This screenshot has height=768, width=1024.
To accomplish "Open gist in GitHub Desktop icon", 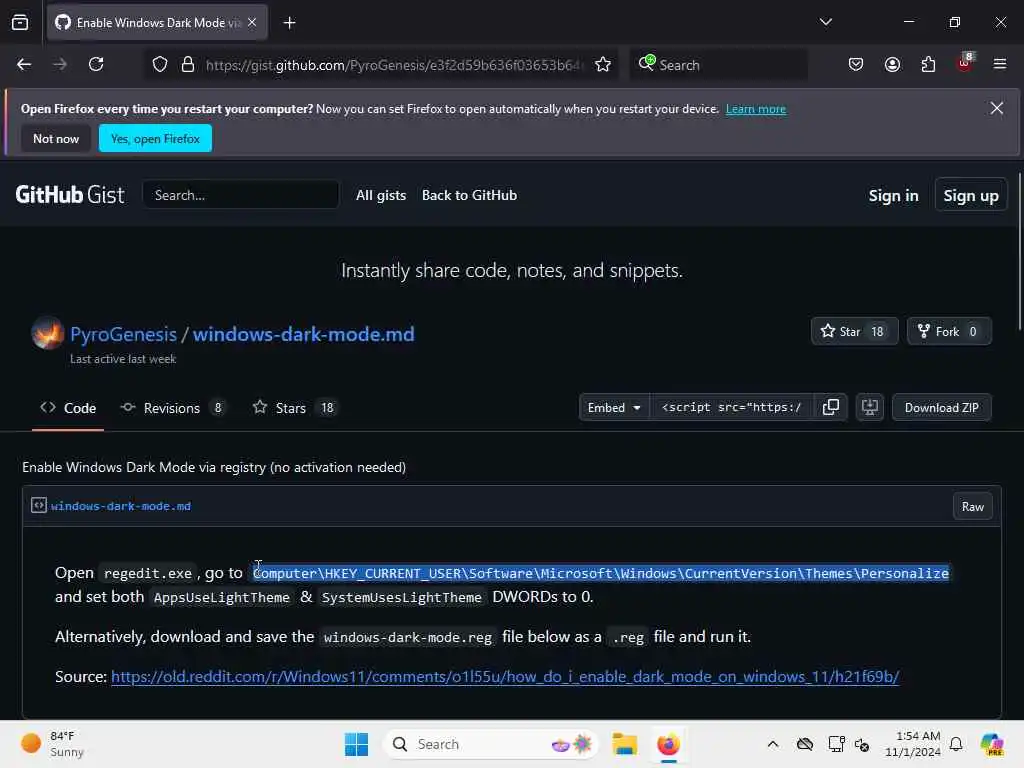I will (870, 408).
